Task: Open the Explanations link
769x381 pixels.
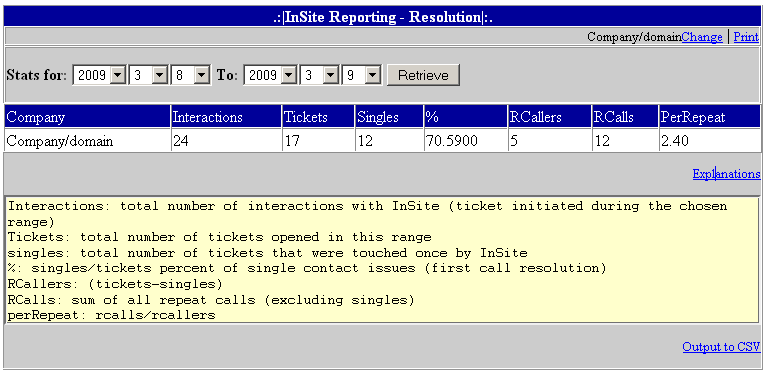Action: click(726, 174)
